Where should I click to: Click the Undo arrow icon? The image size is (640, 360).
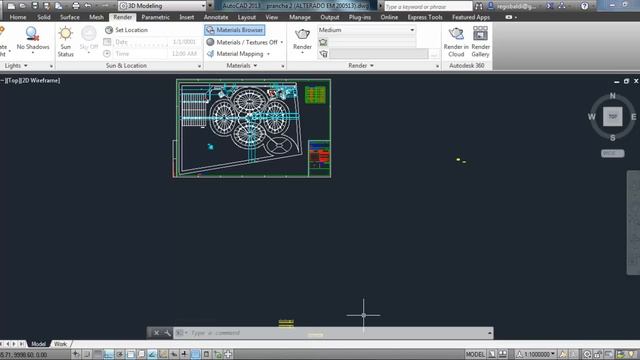[87, 6]
